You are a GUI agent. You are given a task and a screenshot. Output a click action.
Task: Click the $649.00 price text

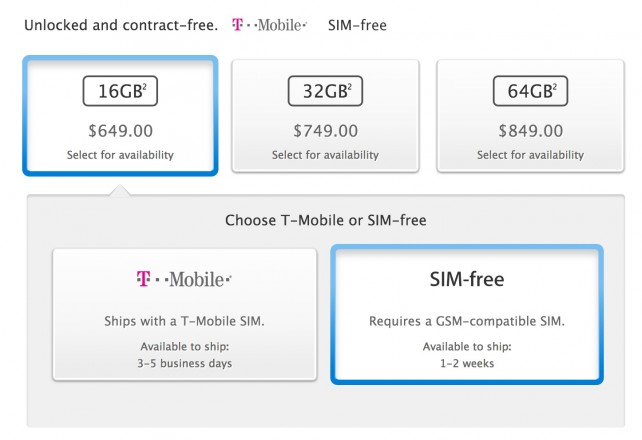[x=120, y=131]
